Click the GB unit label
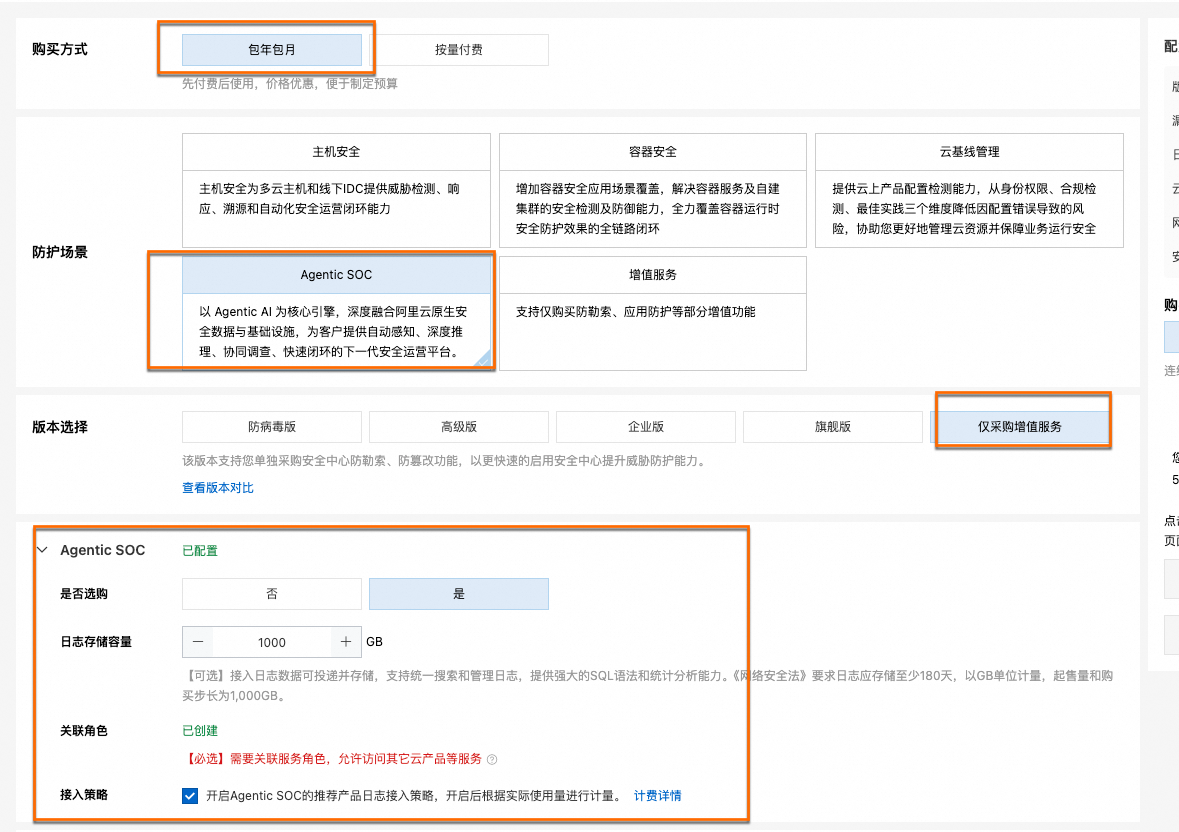The image size is (1179, 832). click(x=374, y=642)
